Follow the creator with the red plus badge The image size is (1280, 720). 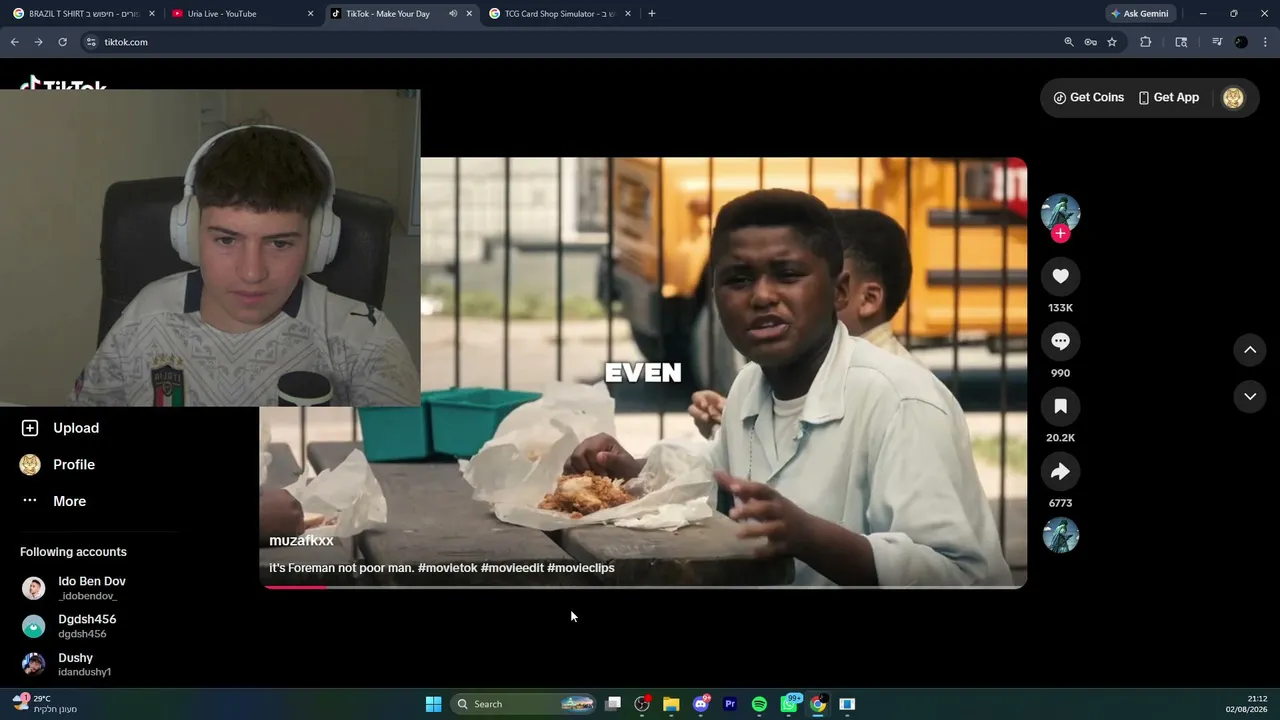click(x=1060, y=234)
